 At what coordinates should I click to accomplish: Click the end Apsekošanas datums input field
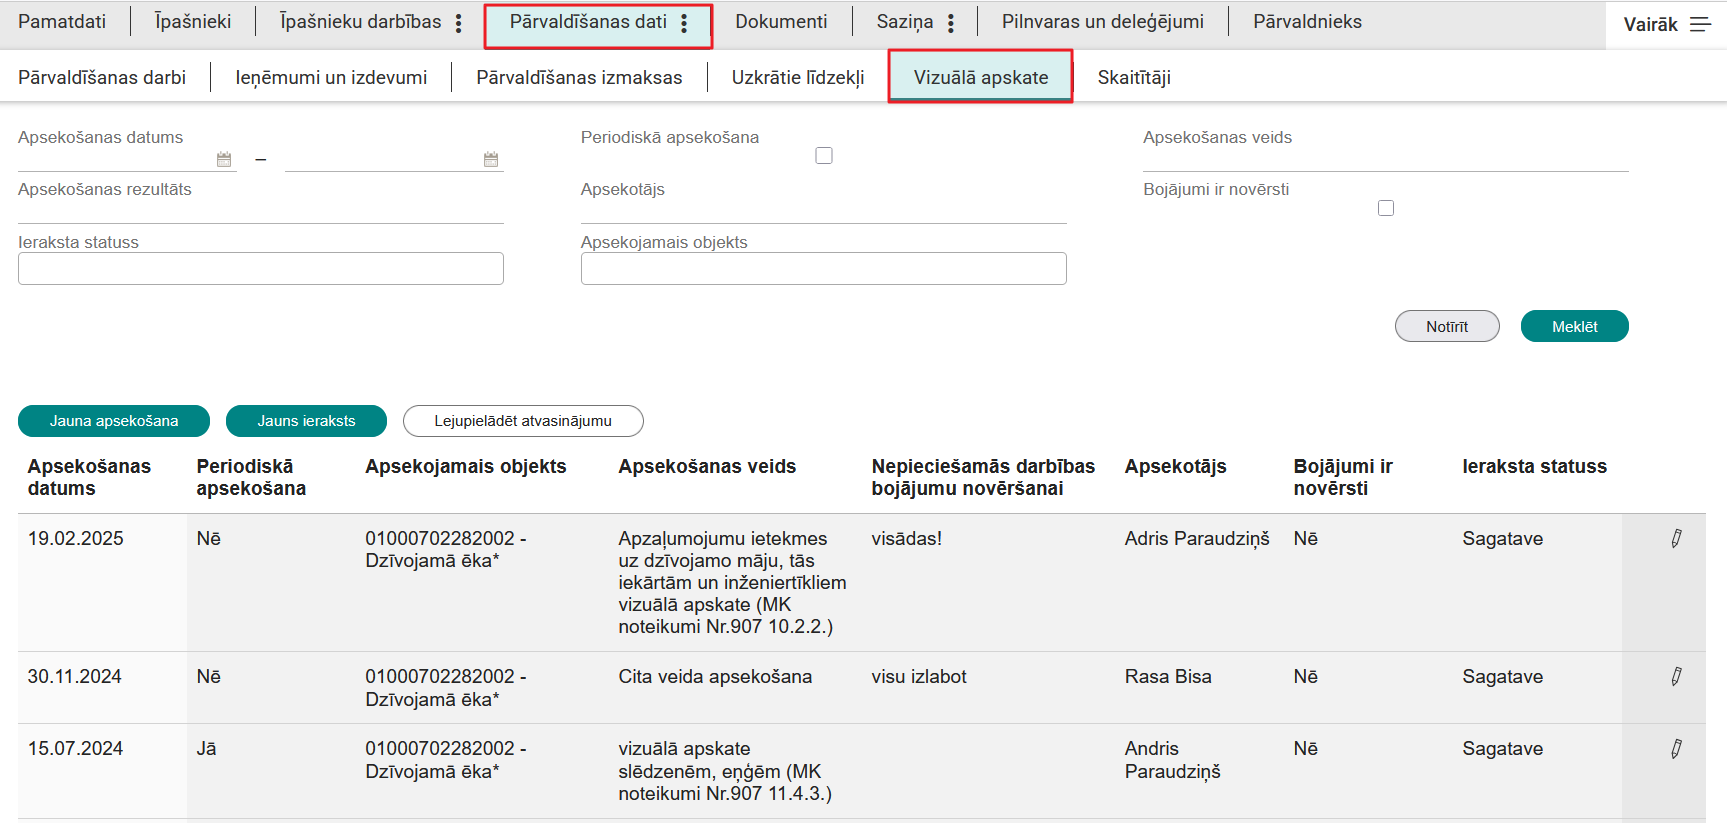(383, 159)
